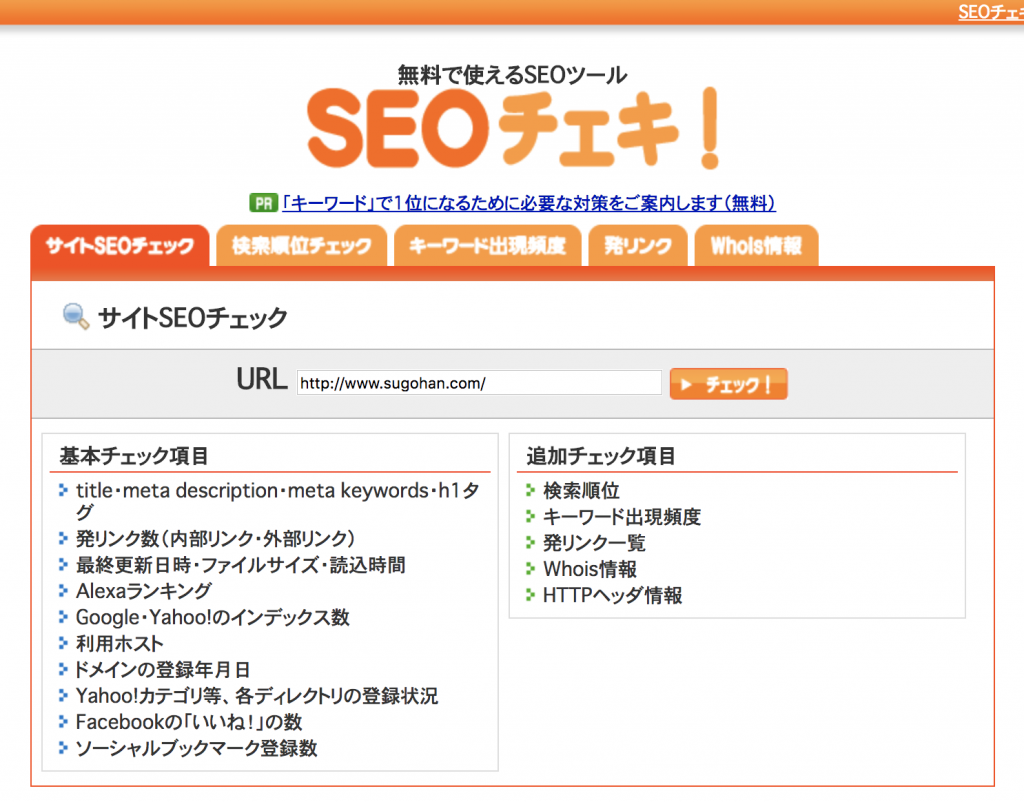Open the キーワード出現頻度 tab
Image resolution: width=1024 pixels, height=802 pixels.
click(487, 246)
